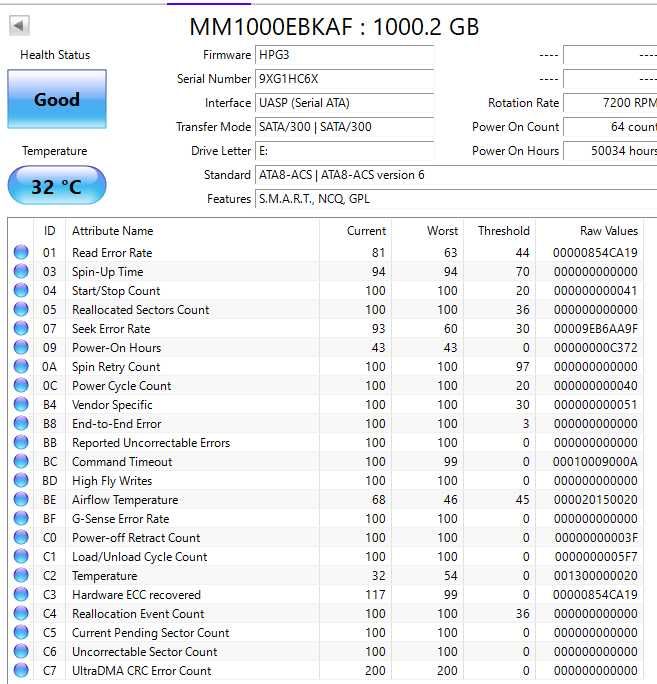Screen dimensions: 657x684
Task: Select status orb for G-Sense Error Rate
Action: pos(21,518)
